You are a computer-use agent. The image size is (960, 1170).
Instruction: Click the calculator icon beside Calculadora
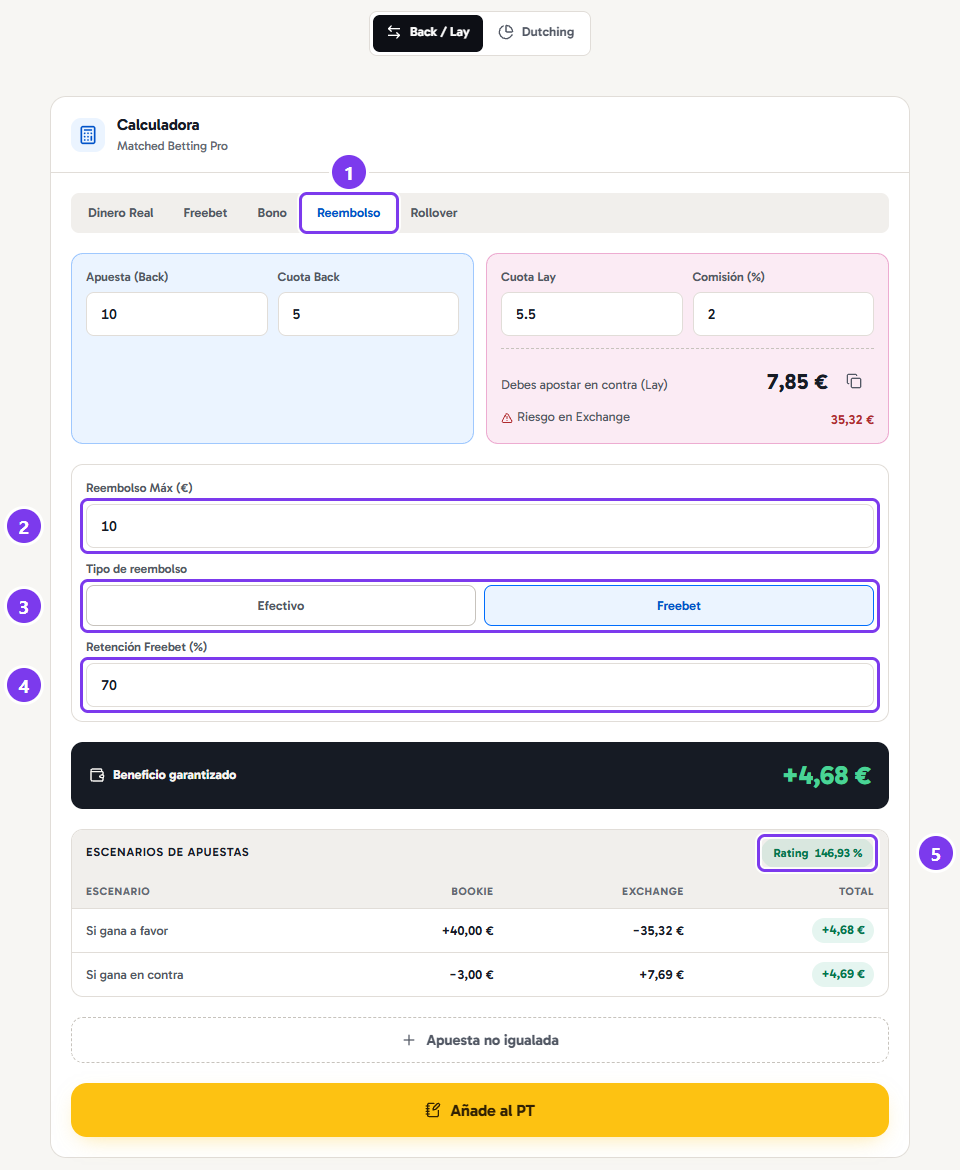click(x=88, y=135)
